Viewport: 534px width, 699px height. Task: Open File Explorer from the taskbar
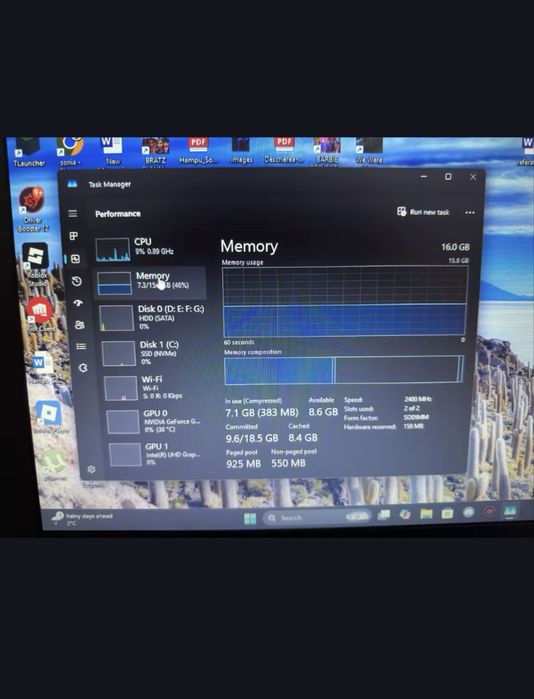coord(426,514)
